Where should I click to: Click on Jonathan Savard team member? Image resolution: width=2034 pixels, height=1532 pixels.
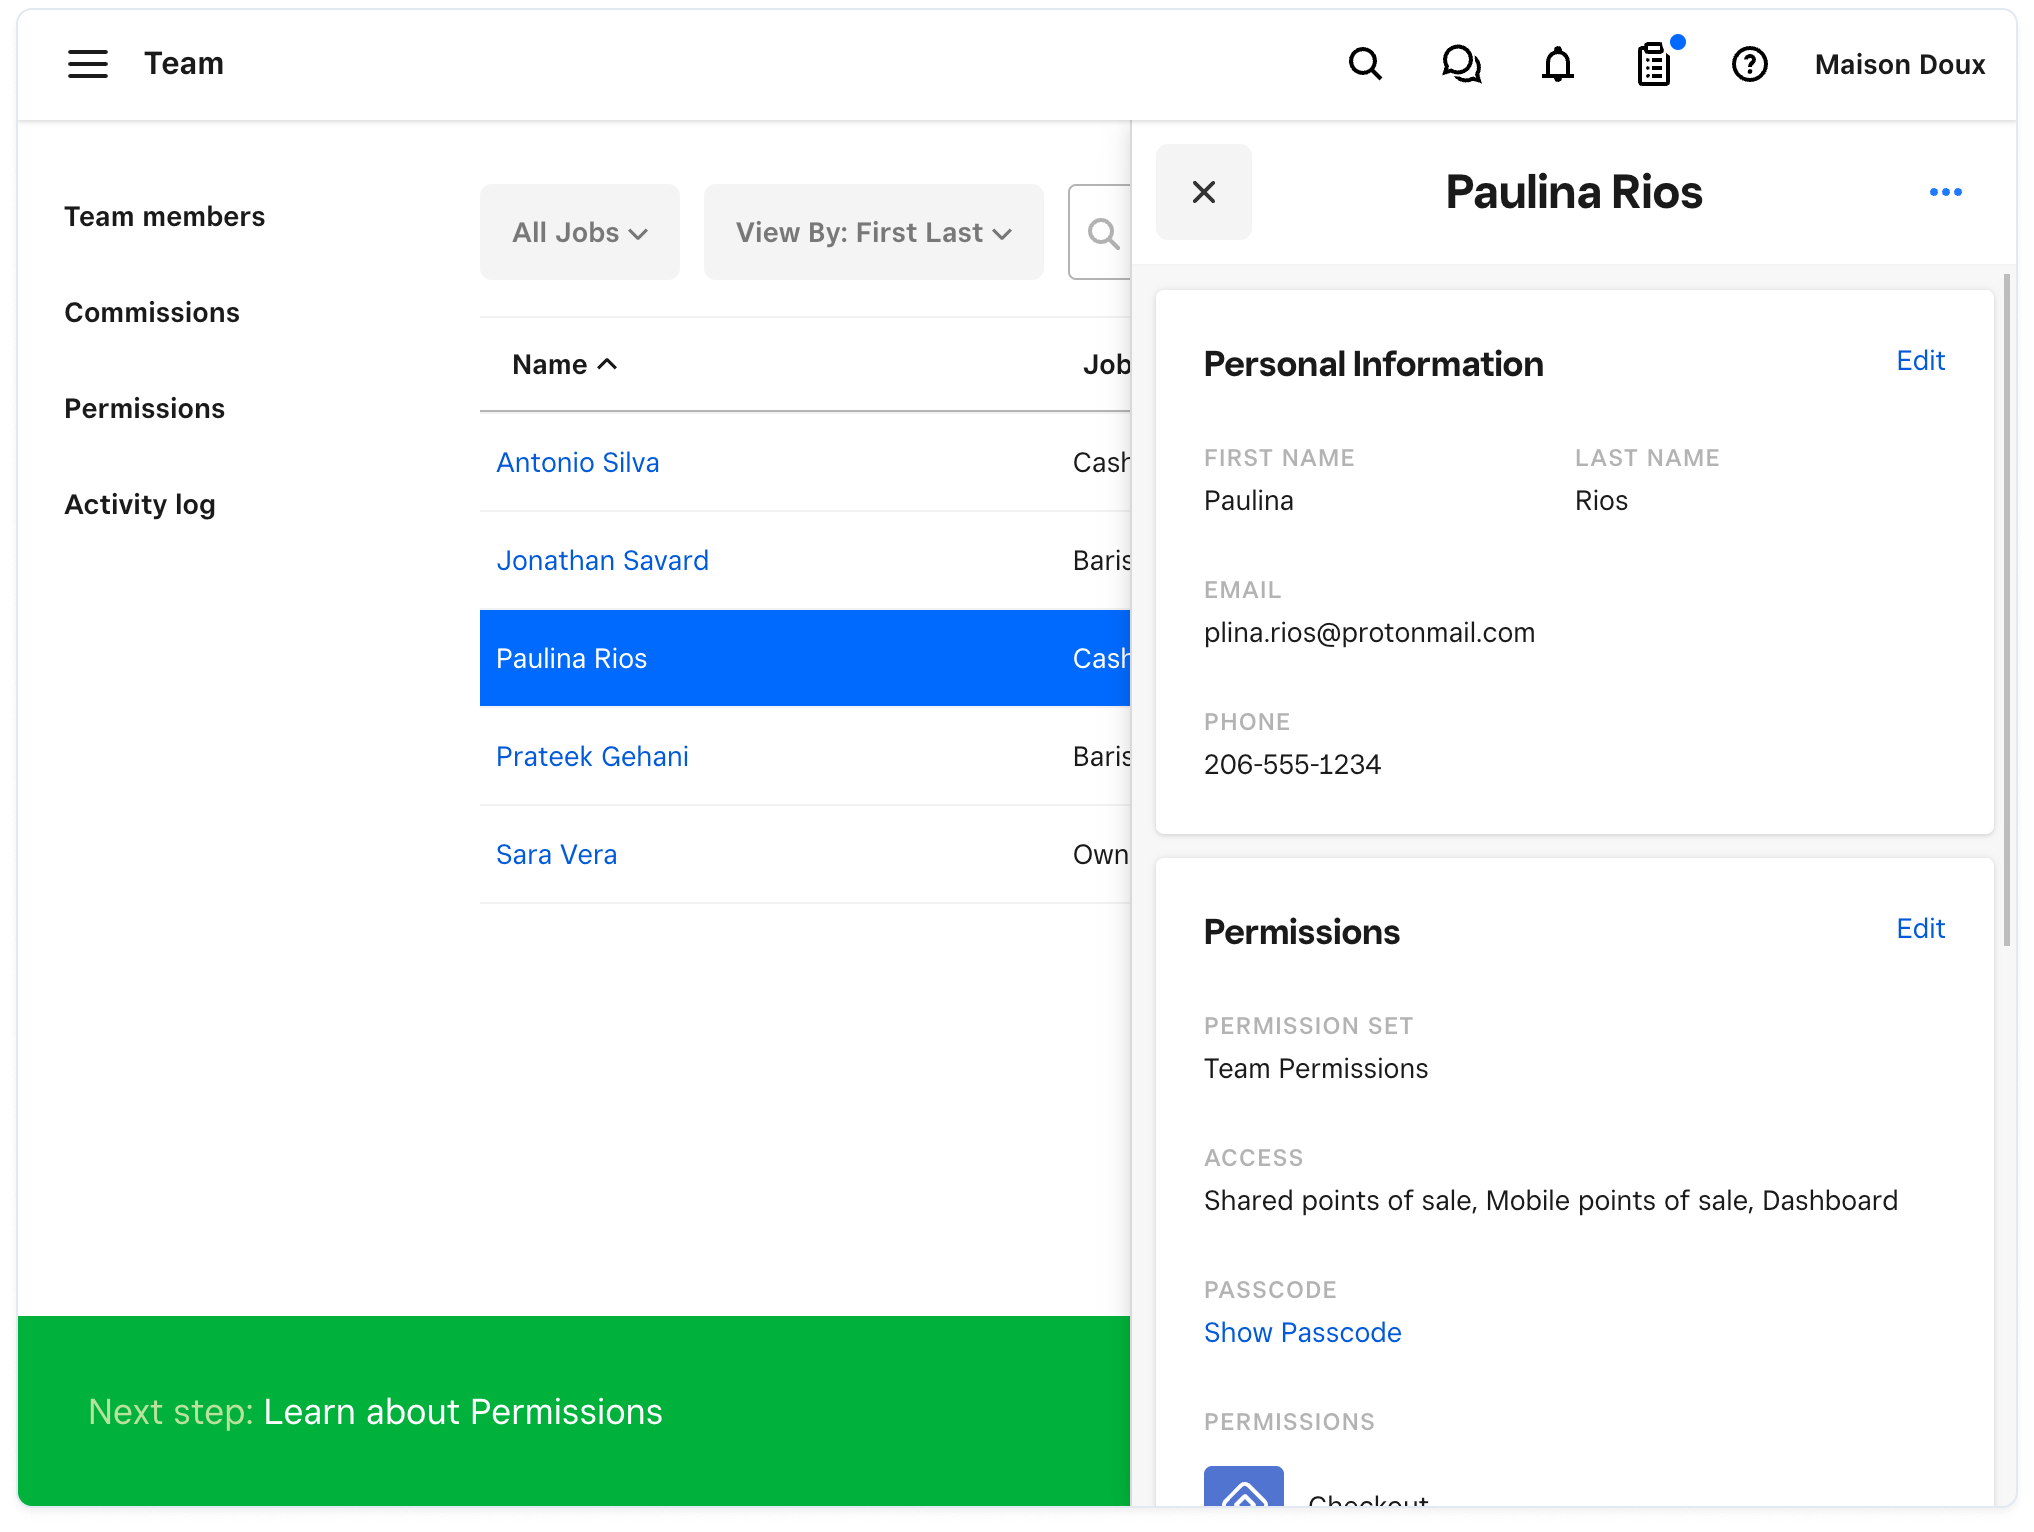point(600,560)
